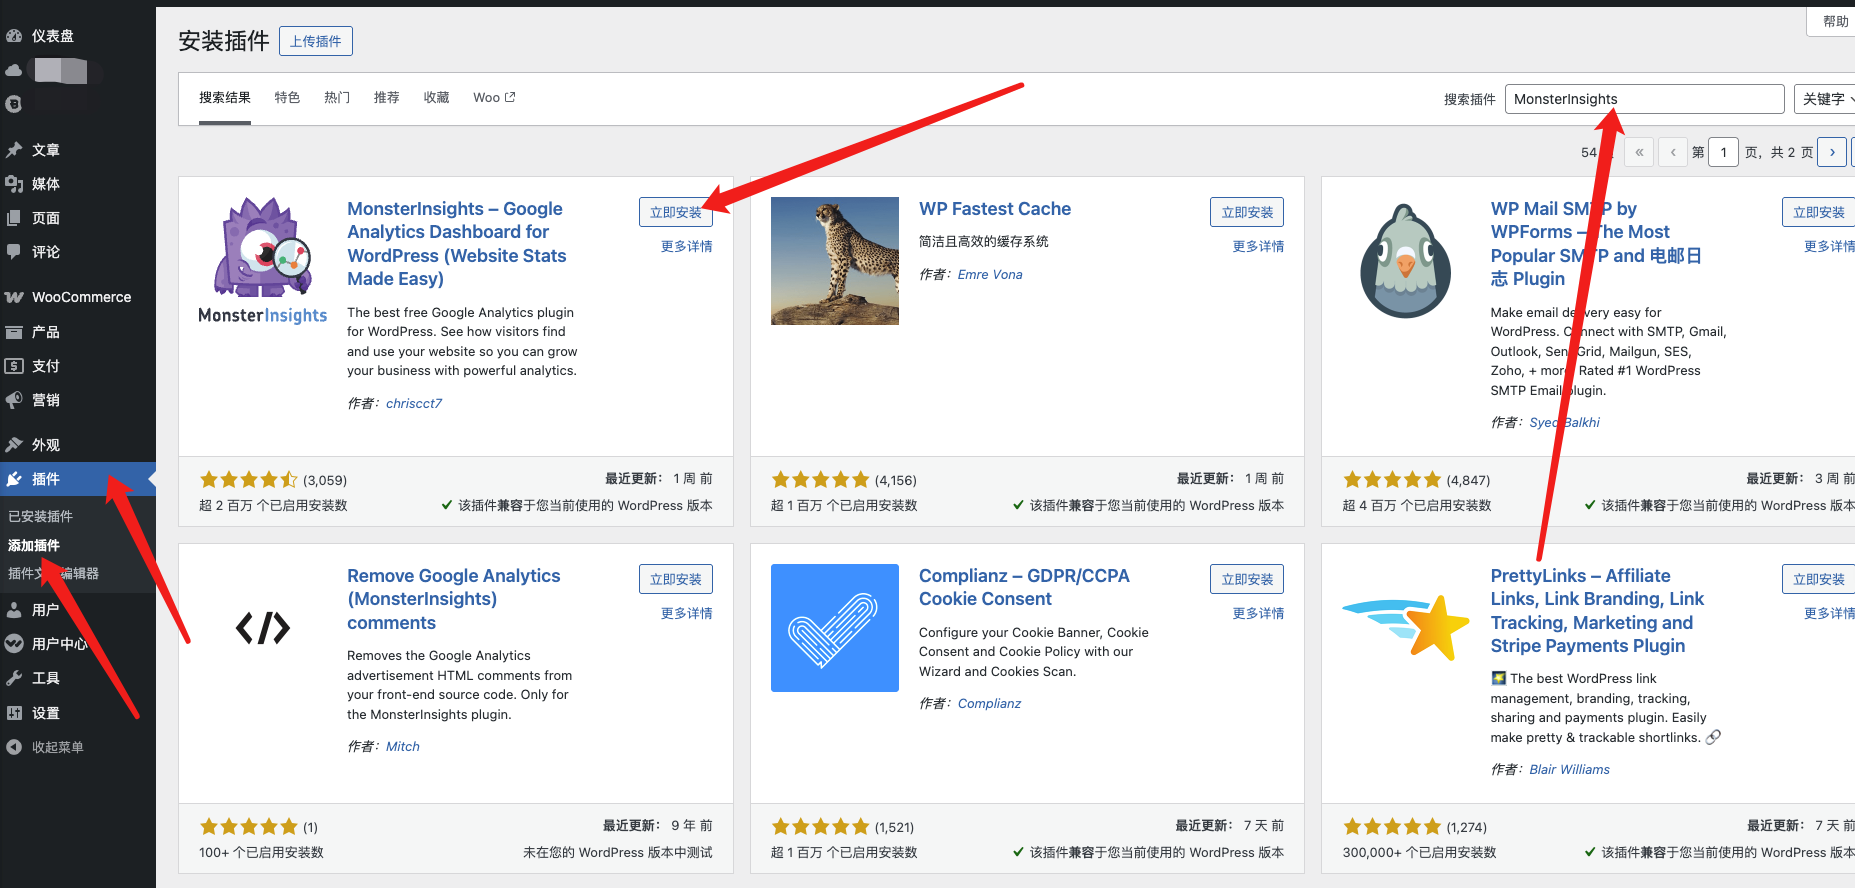
Task: Open the 仪表盘 dashboard icon in sidebar
Action: point(14,36)
